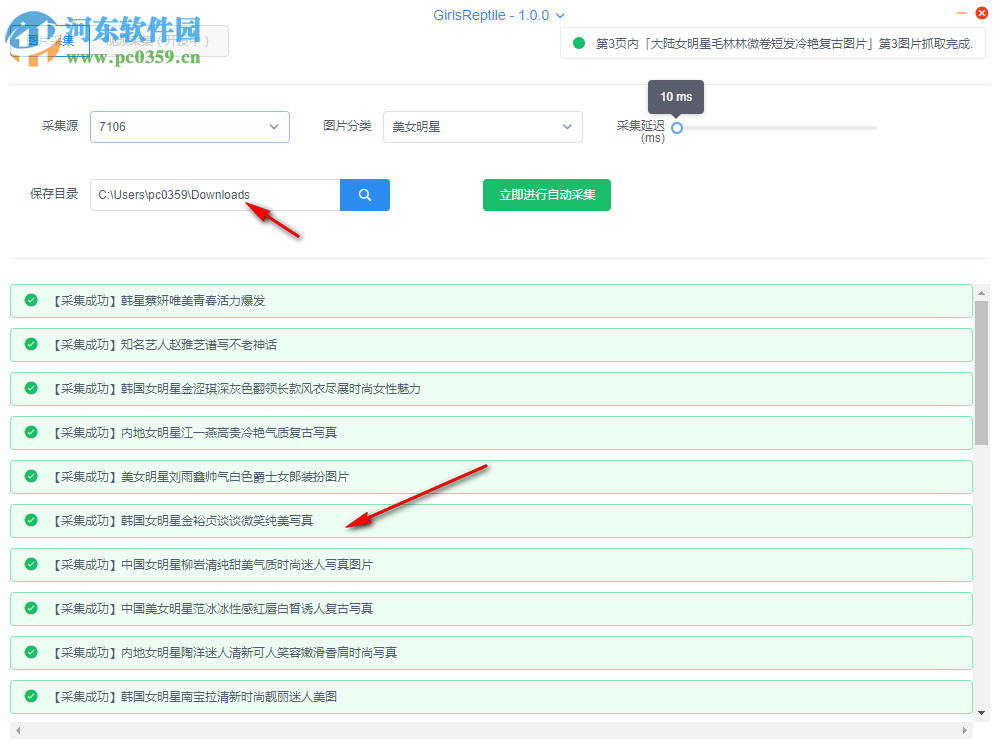Click success icon for 内地女明星陶洋 row
Viewport: 1000px width, 750px height.
31,652
